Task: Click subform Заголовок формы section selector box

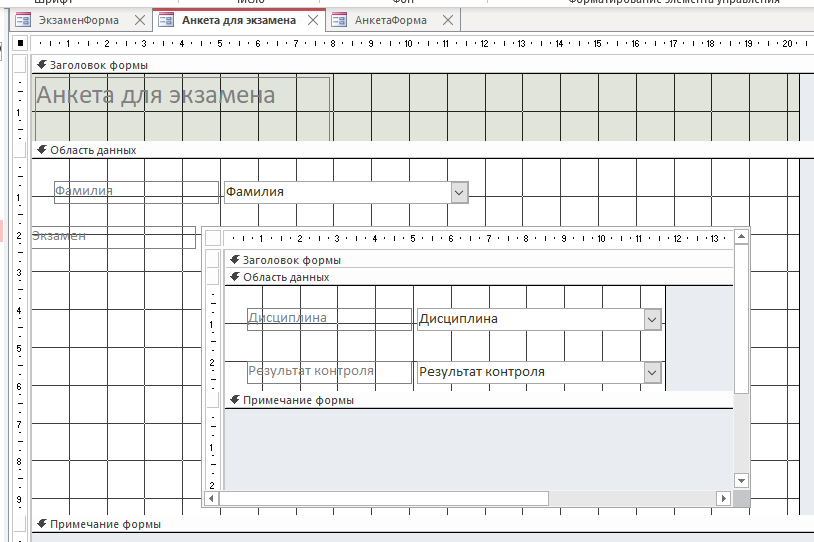Action: (x=213, y=260)
